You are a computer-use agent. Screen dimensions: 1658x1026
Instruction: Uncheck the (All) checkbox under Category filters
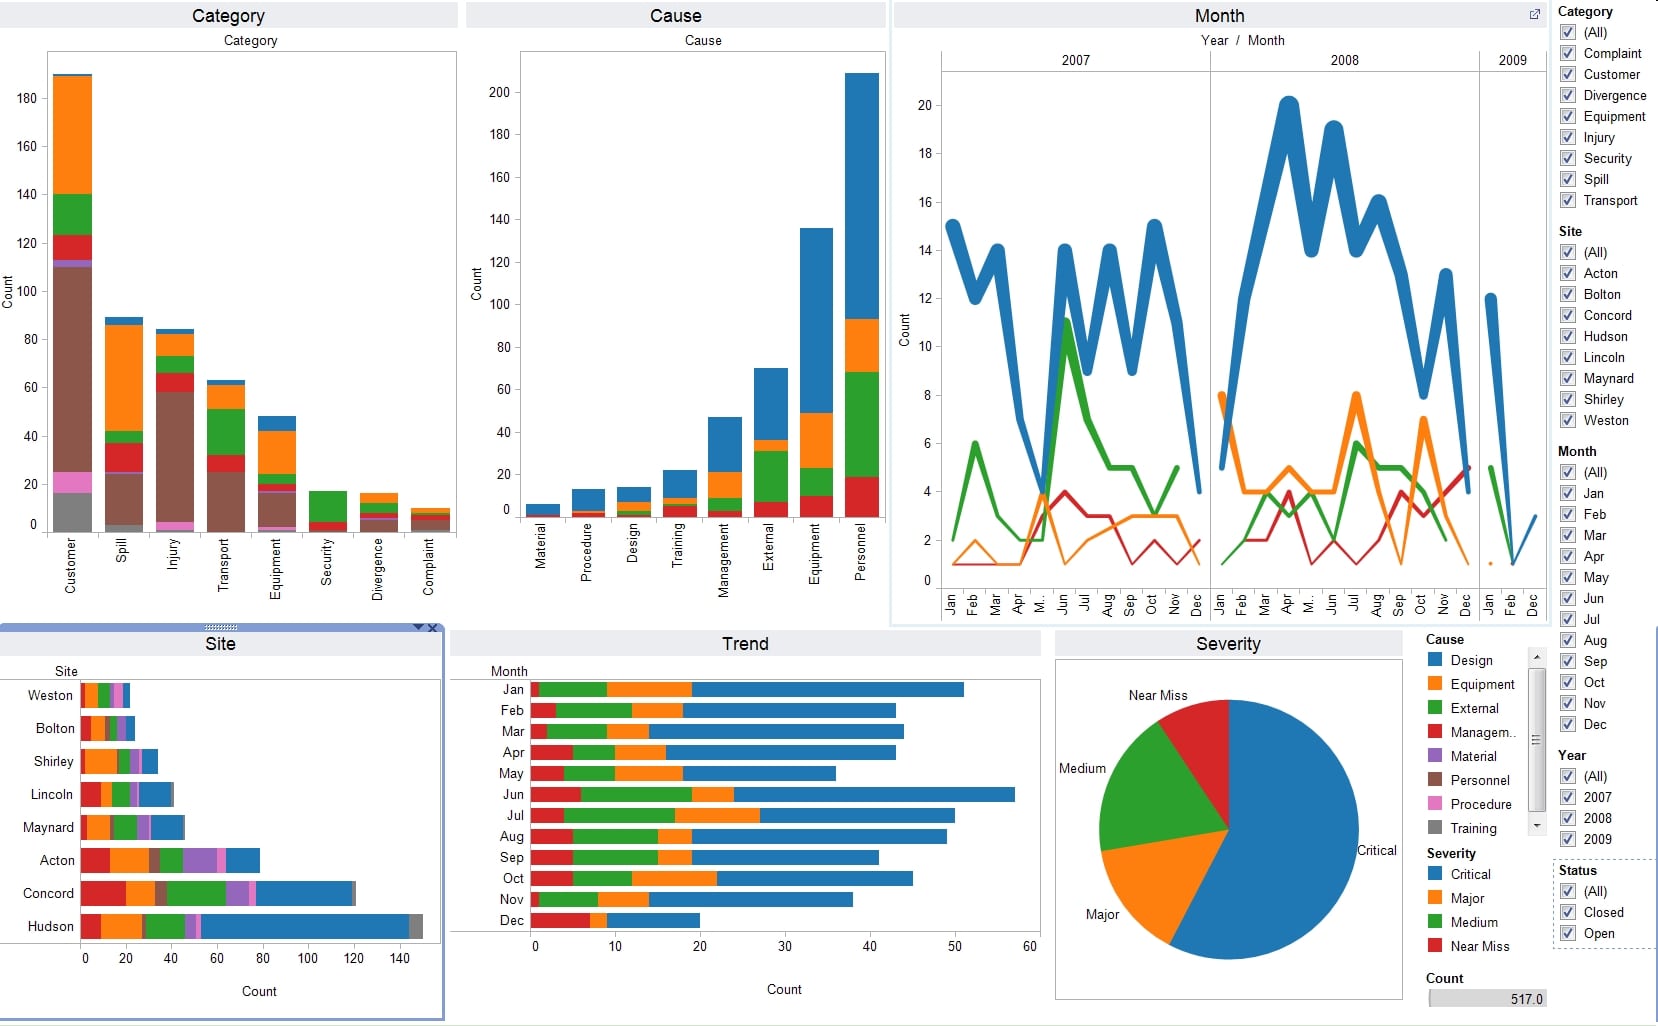(1567, 32)
